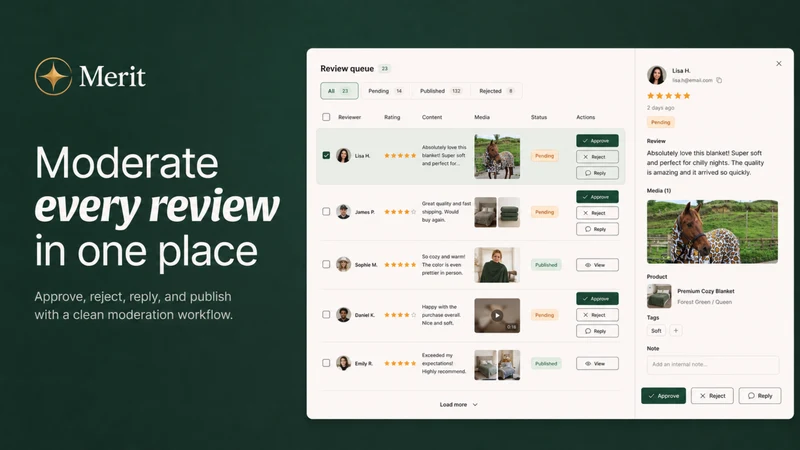Screen dimensions: 800x450
Task: Open James P.'s bed photo thumbnail
Action: coord(485,212)
